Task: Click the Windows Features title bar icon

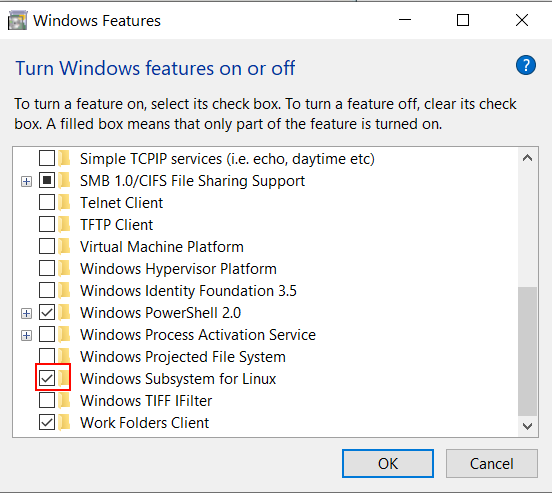Action: (17, 20)
